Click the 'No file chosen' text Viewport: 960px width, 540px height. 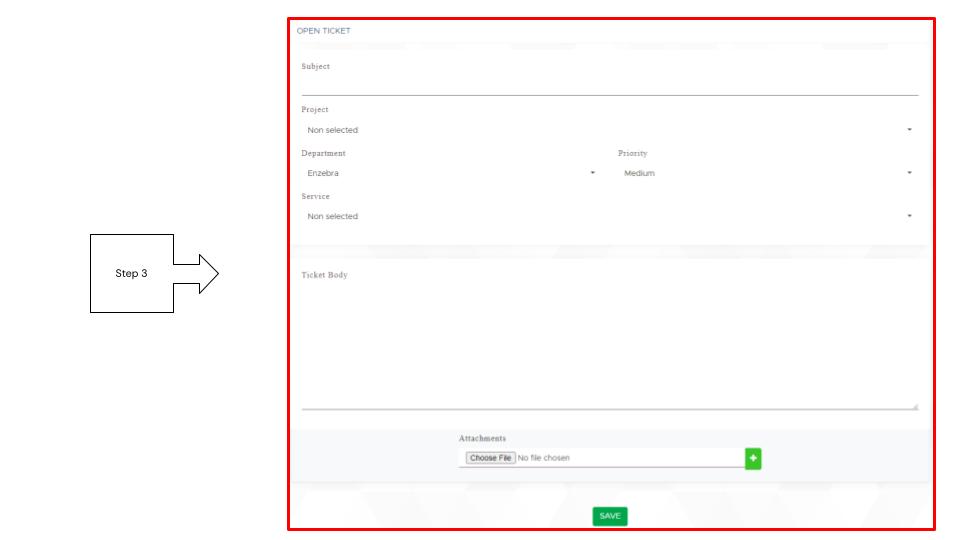544,458
